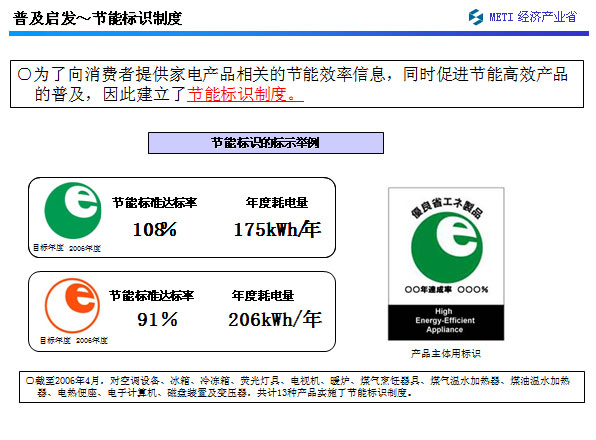Click the METI 经济产业省 text
Screen dimensions: 596x440
click(x=533, y=17)
